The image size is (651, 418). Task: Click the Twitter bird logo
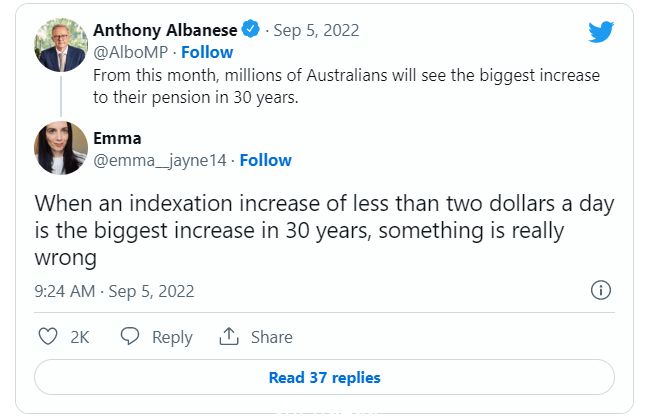601,32
